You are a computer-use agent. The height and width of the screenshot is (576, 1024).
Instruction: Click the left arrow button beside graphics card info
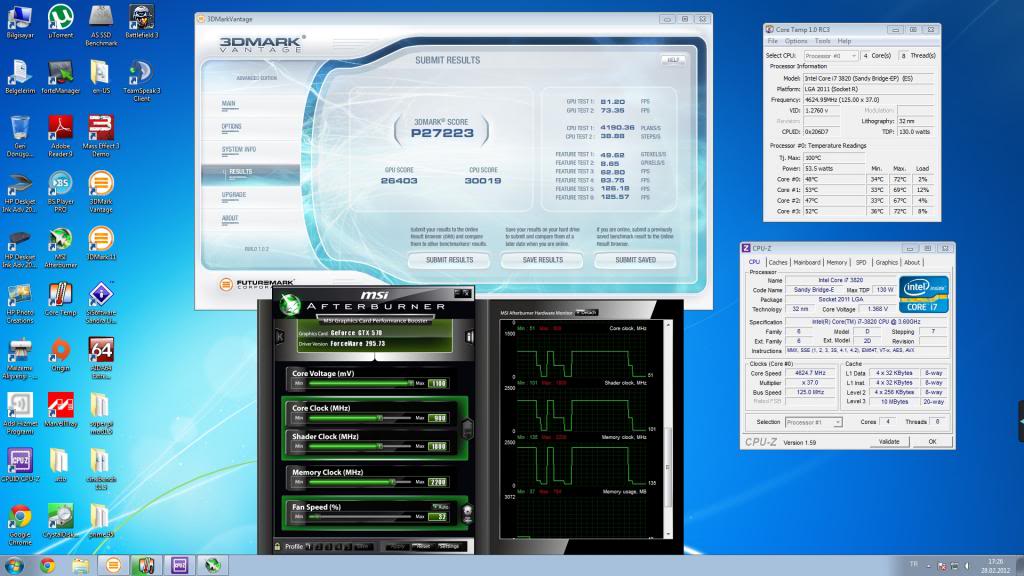(280, 336)
